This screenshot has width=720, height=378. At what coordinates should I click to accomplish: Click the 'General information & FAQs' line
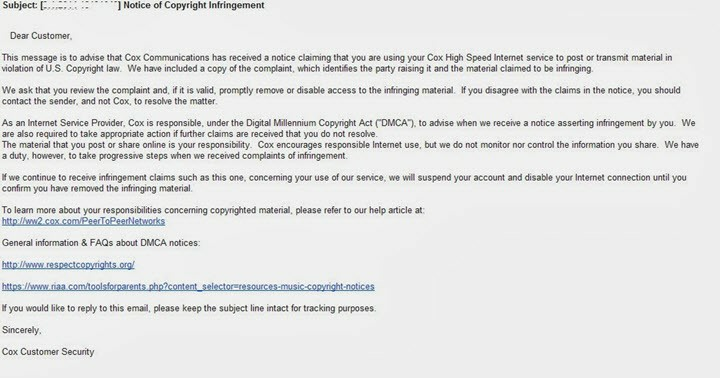point(101,243)
